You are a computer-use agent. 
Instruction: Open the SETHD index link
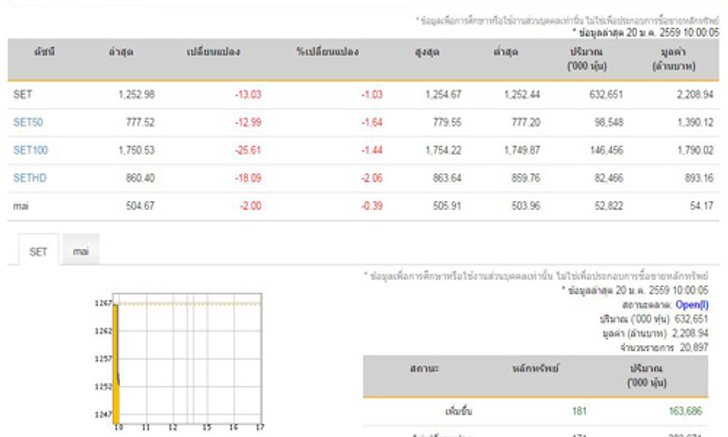(30, 178)
